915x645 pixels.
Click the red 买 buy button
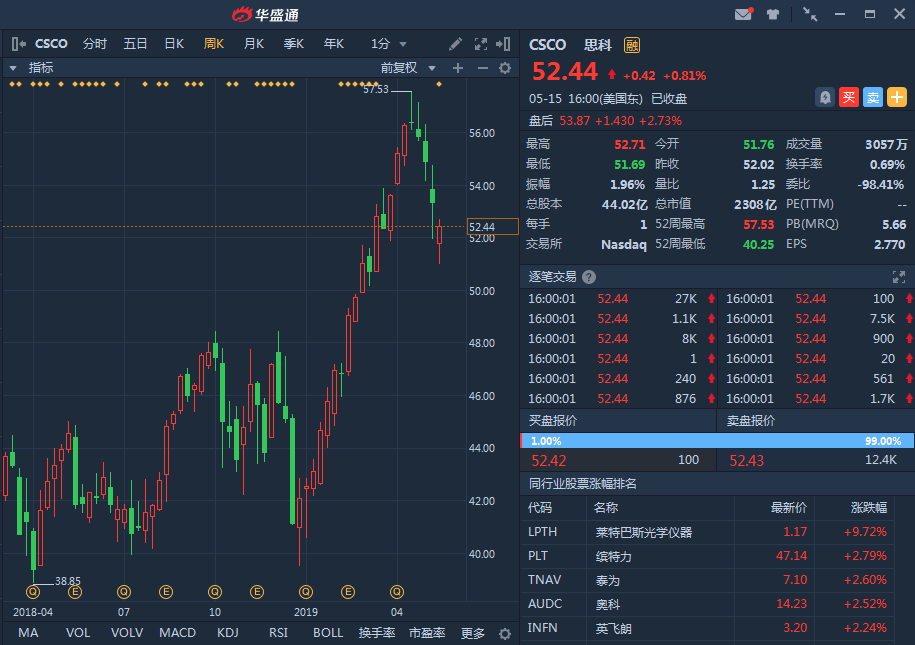(x=849, y=97)
